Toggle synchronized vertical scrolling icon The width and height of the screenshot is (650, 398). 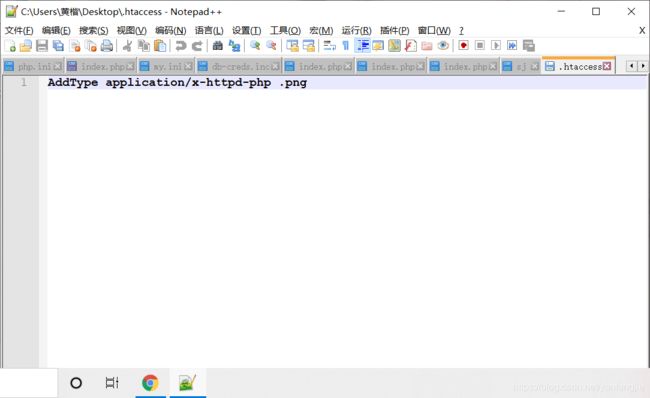pos(292,46)
